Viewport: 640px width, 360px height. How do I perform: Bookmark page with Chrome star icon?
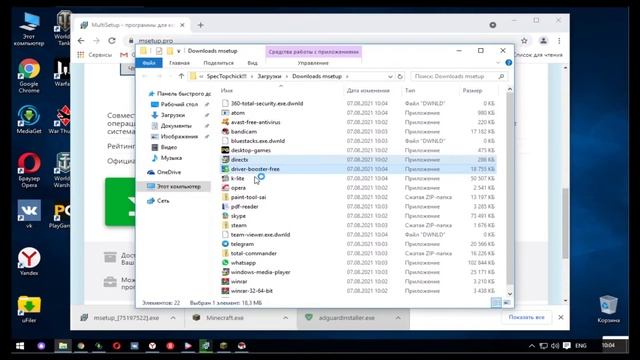[x=524, y=40]
